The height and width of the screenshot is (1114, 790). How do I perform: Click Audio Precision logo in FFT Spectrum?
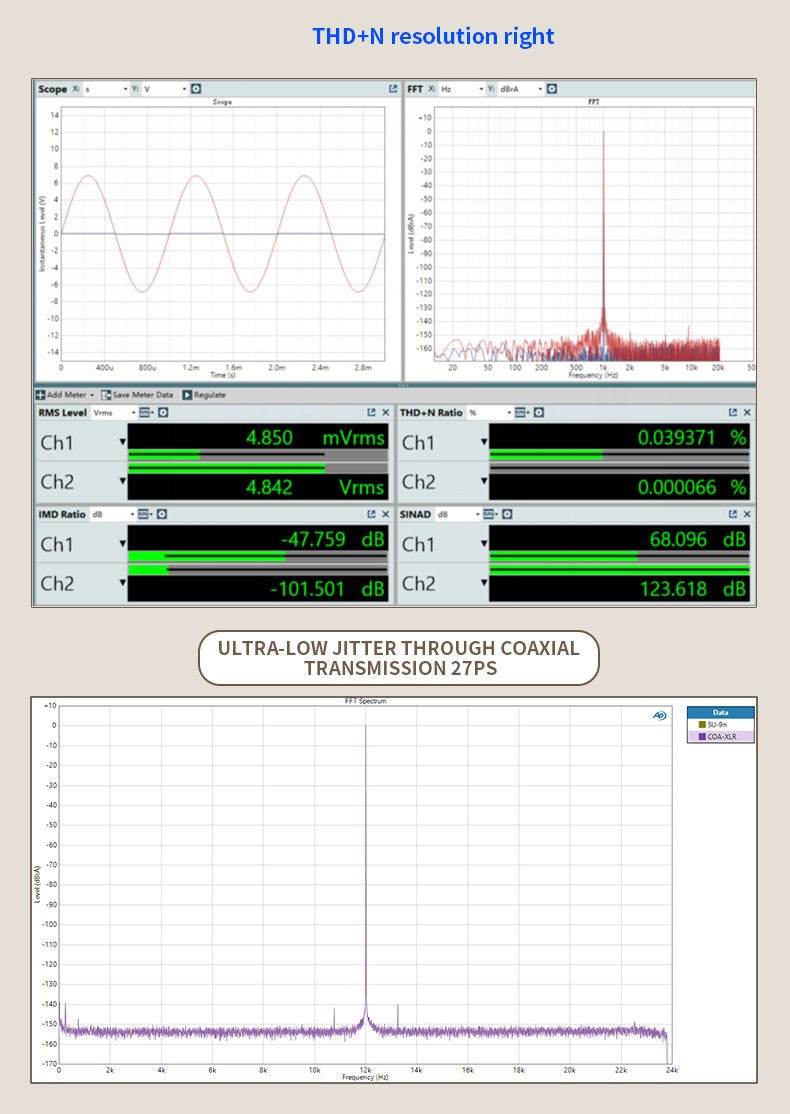[x=659, y=715]
